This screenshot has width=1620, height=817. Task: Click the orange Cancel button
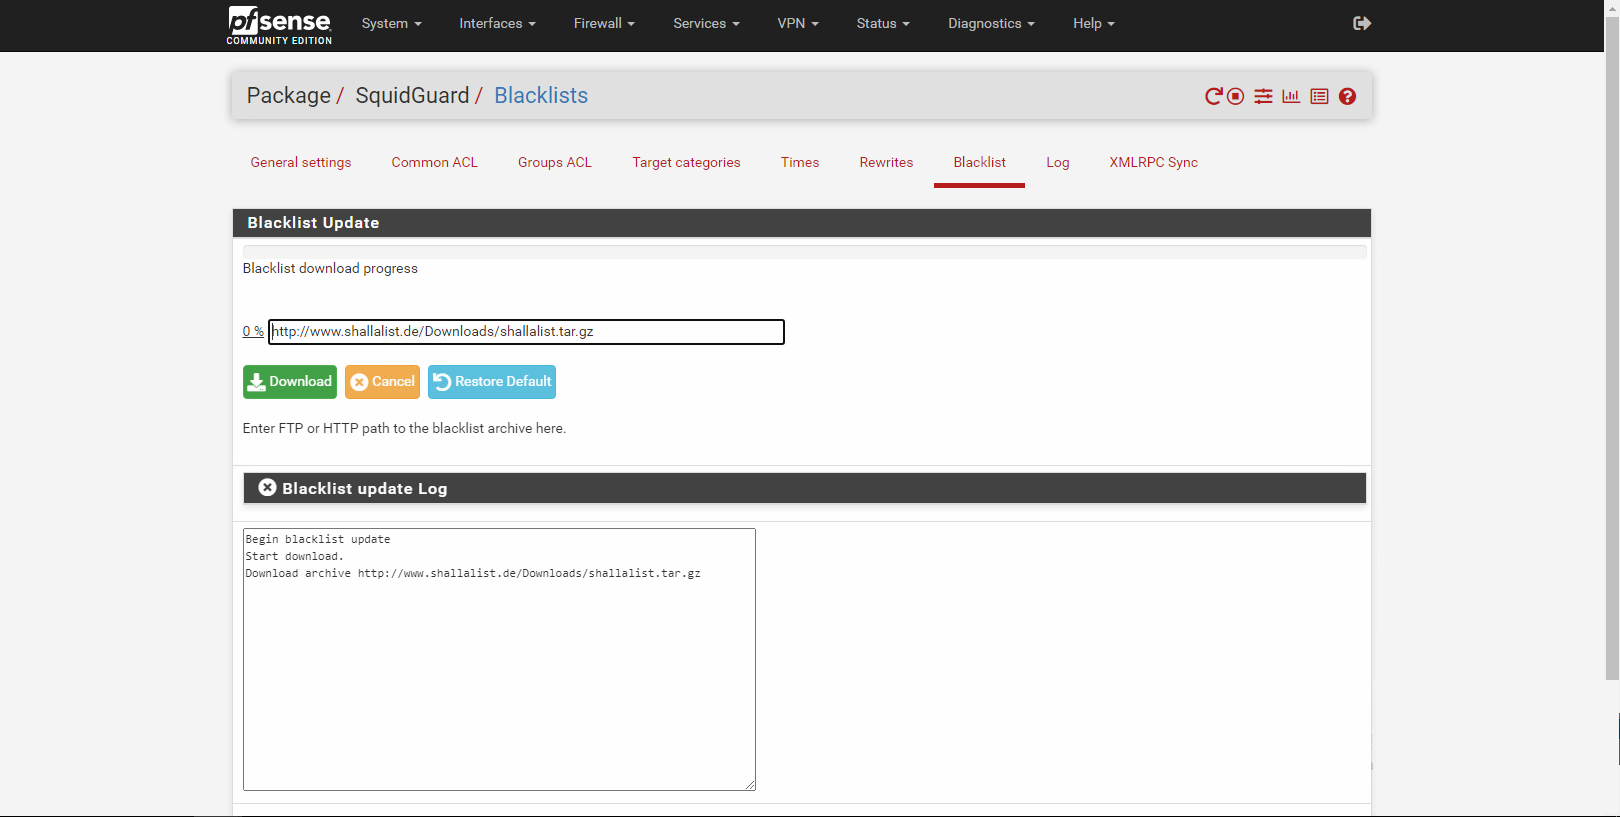click(x=382, y=382)
